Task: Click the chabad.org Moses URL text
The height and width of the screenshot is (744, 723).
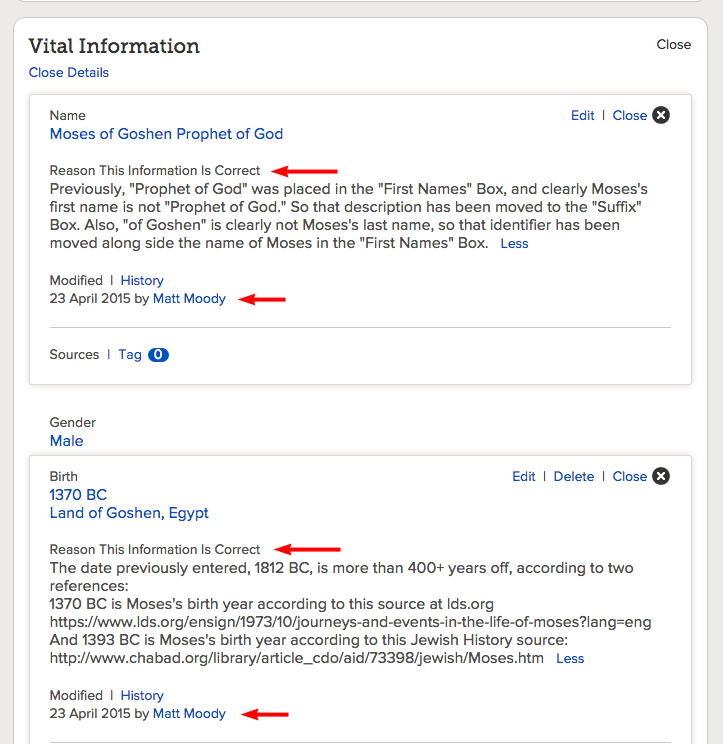Action: (x=297, y=658)
